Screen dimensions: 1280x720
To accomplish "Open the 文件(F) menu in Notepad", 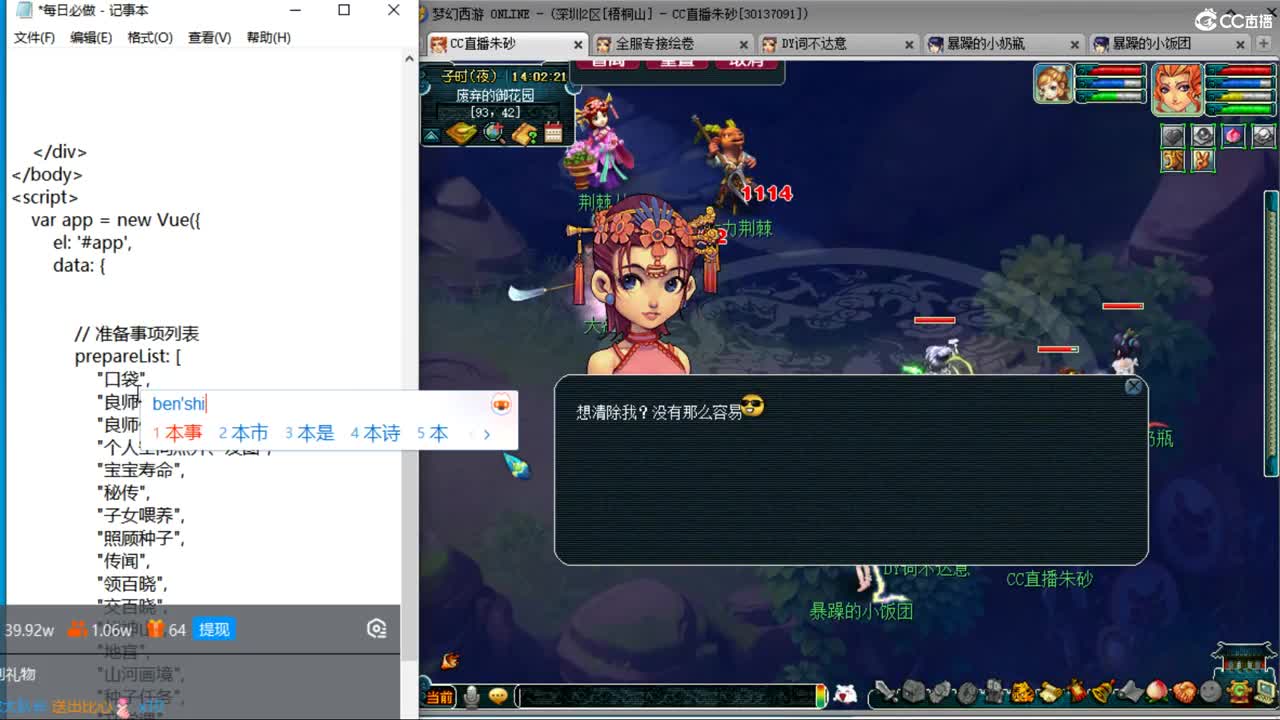I will (x=34, y=37).
